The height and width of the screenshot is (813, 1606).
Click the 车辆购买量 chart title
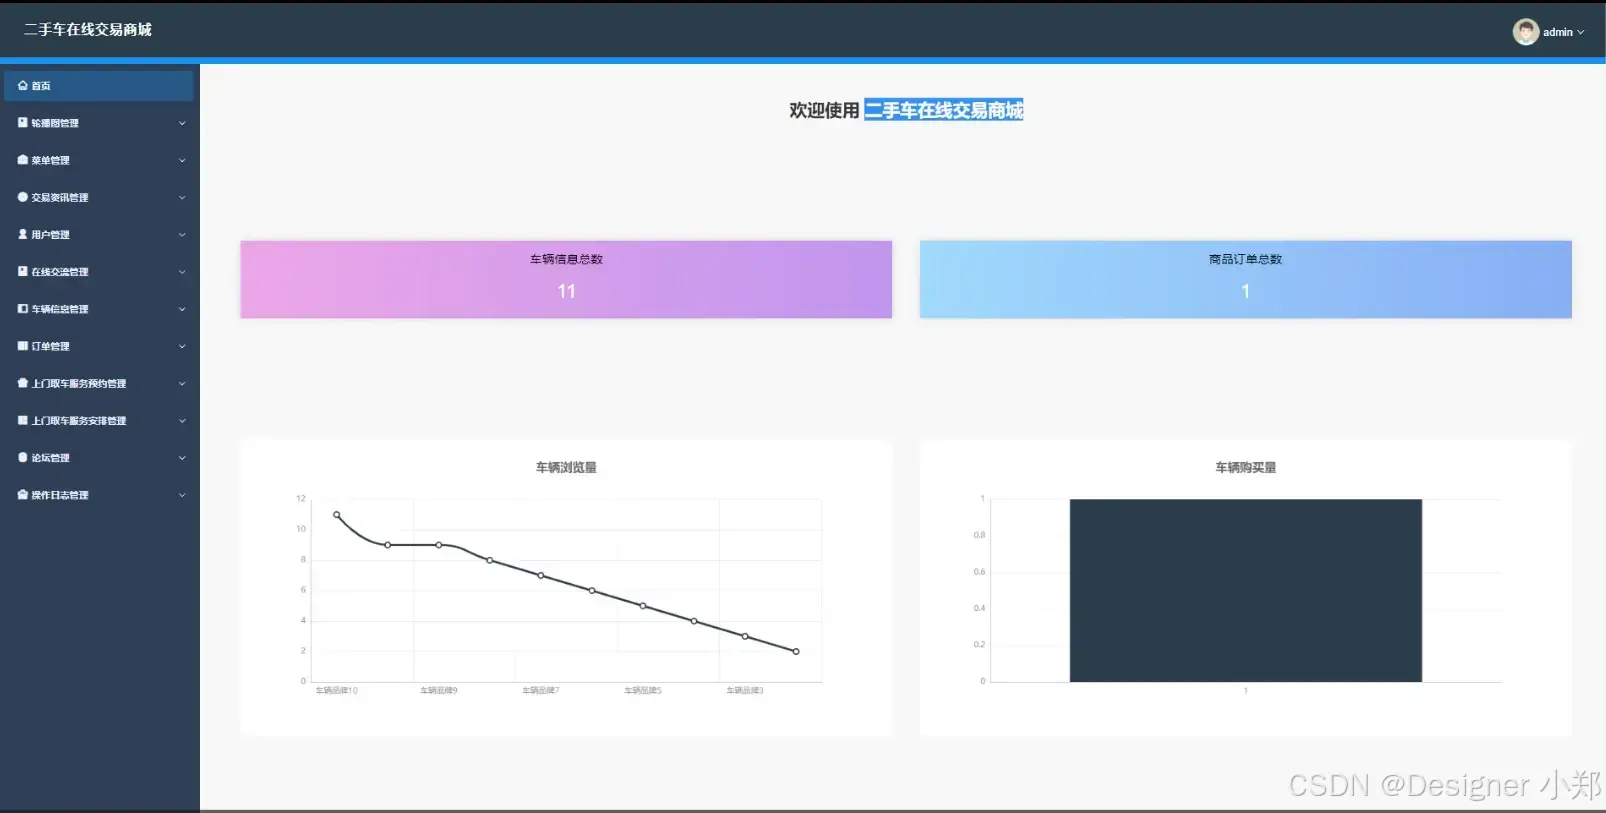1246,467
